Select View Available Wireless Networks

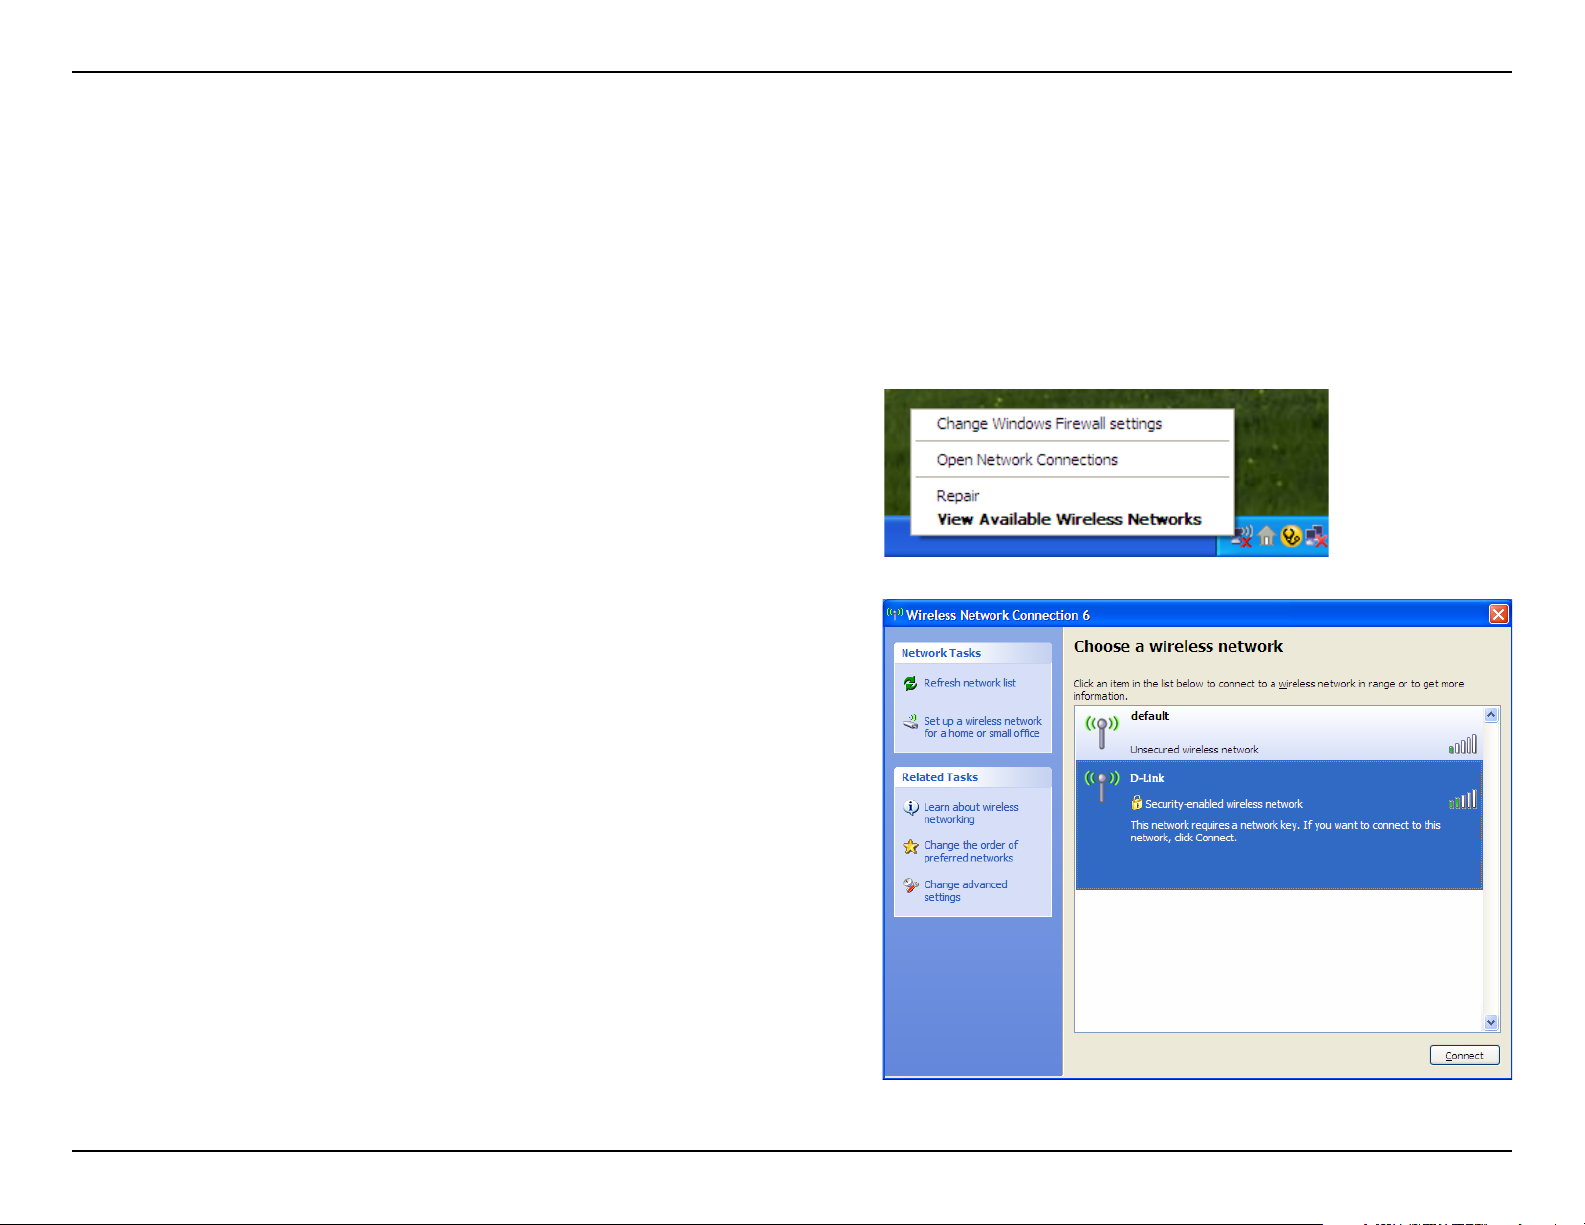(x=1069, y=519)
